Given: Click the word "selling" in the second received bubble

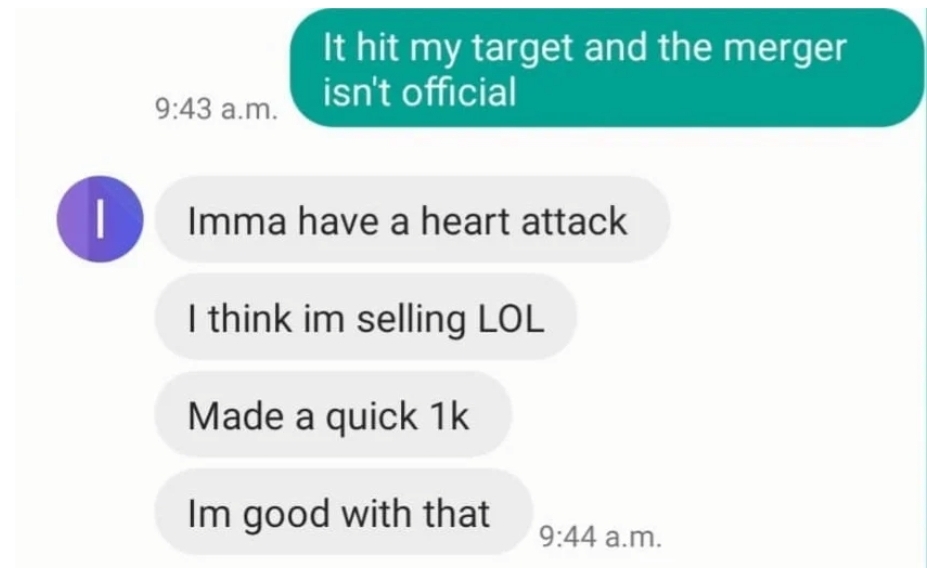Looking at the screenshot, I should coord(411,320).
